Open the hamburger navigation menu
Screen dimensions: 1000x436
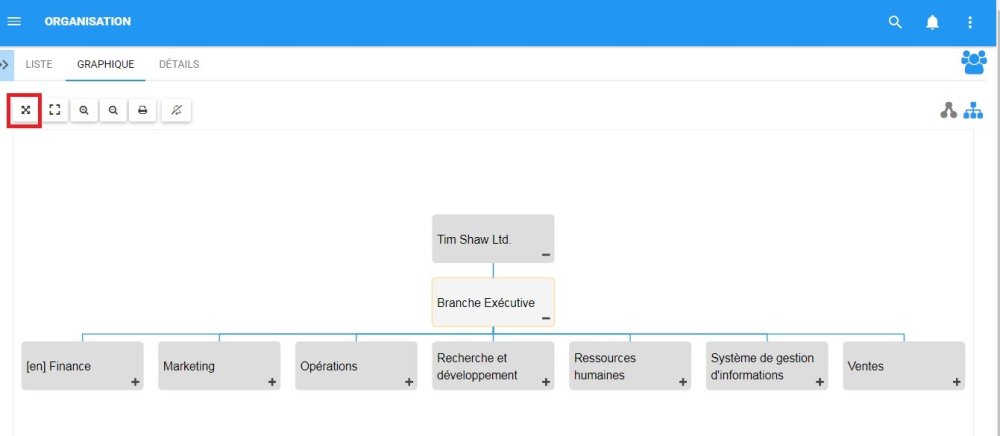(x=14, y=22)
